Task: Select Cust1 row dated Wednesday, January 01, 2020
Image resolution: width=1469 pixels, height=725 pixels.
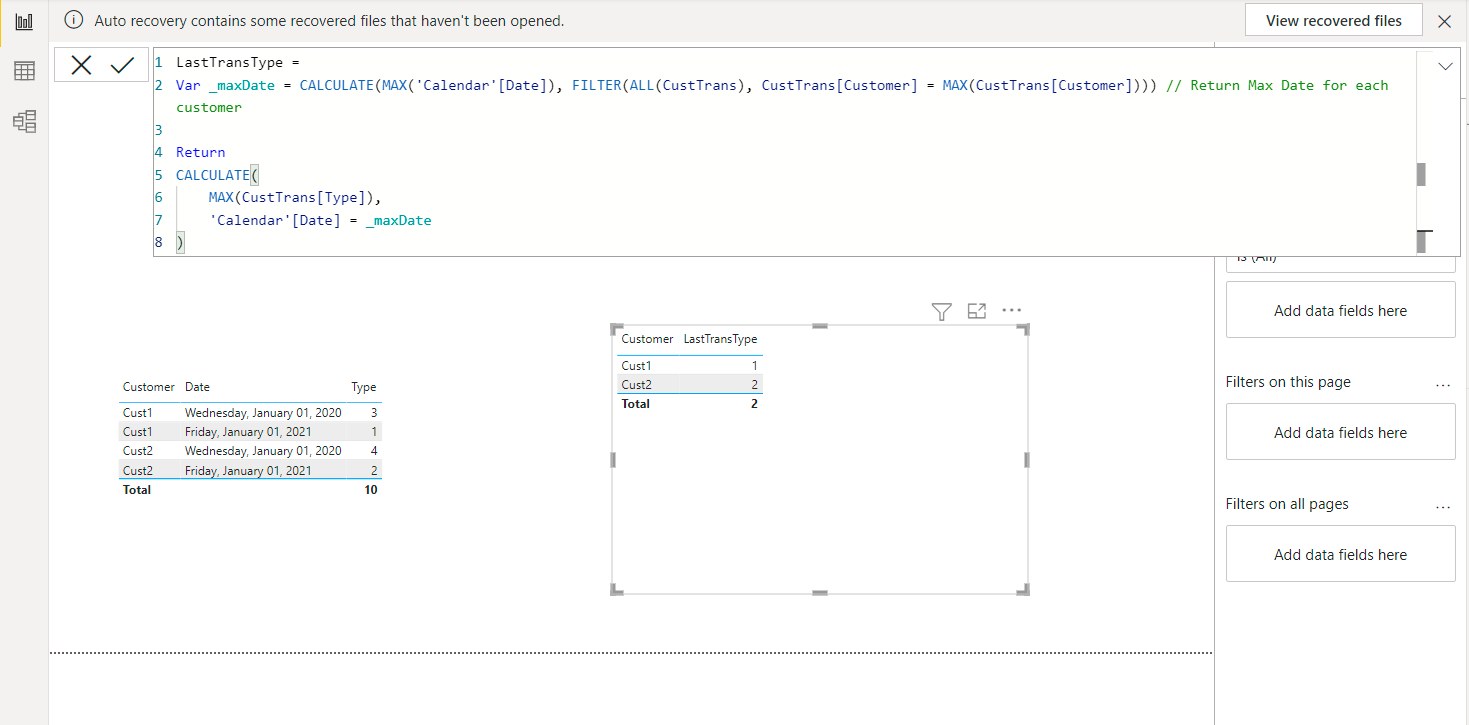Action: (x=250, y=413)
